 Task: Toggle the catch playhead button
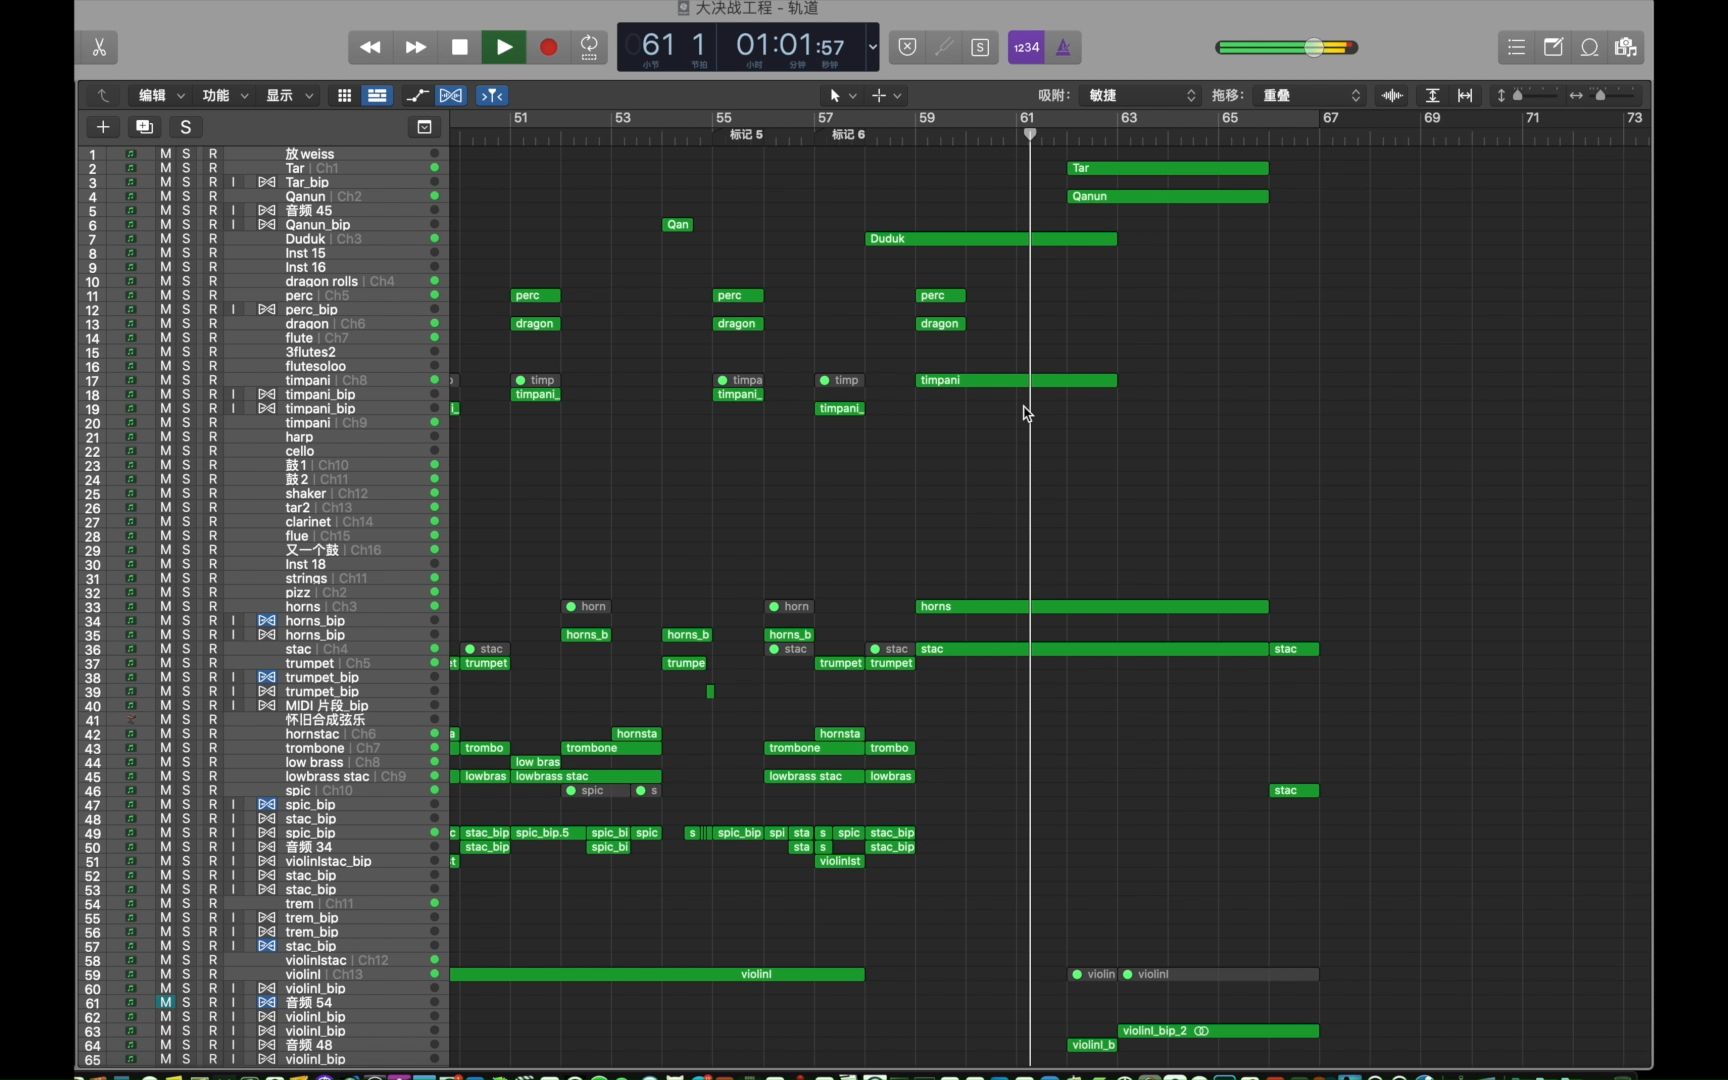click(x=492, y=95)
